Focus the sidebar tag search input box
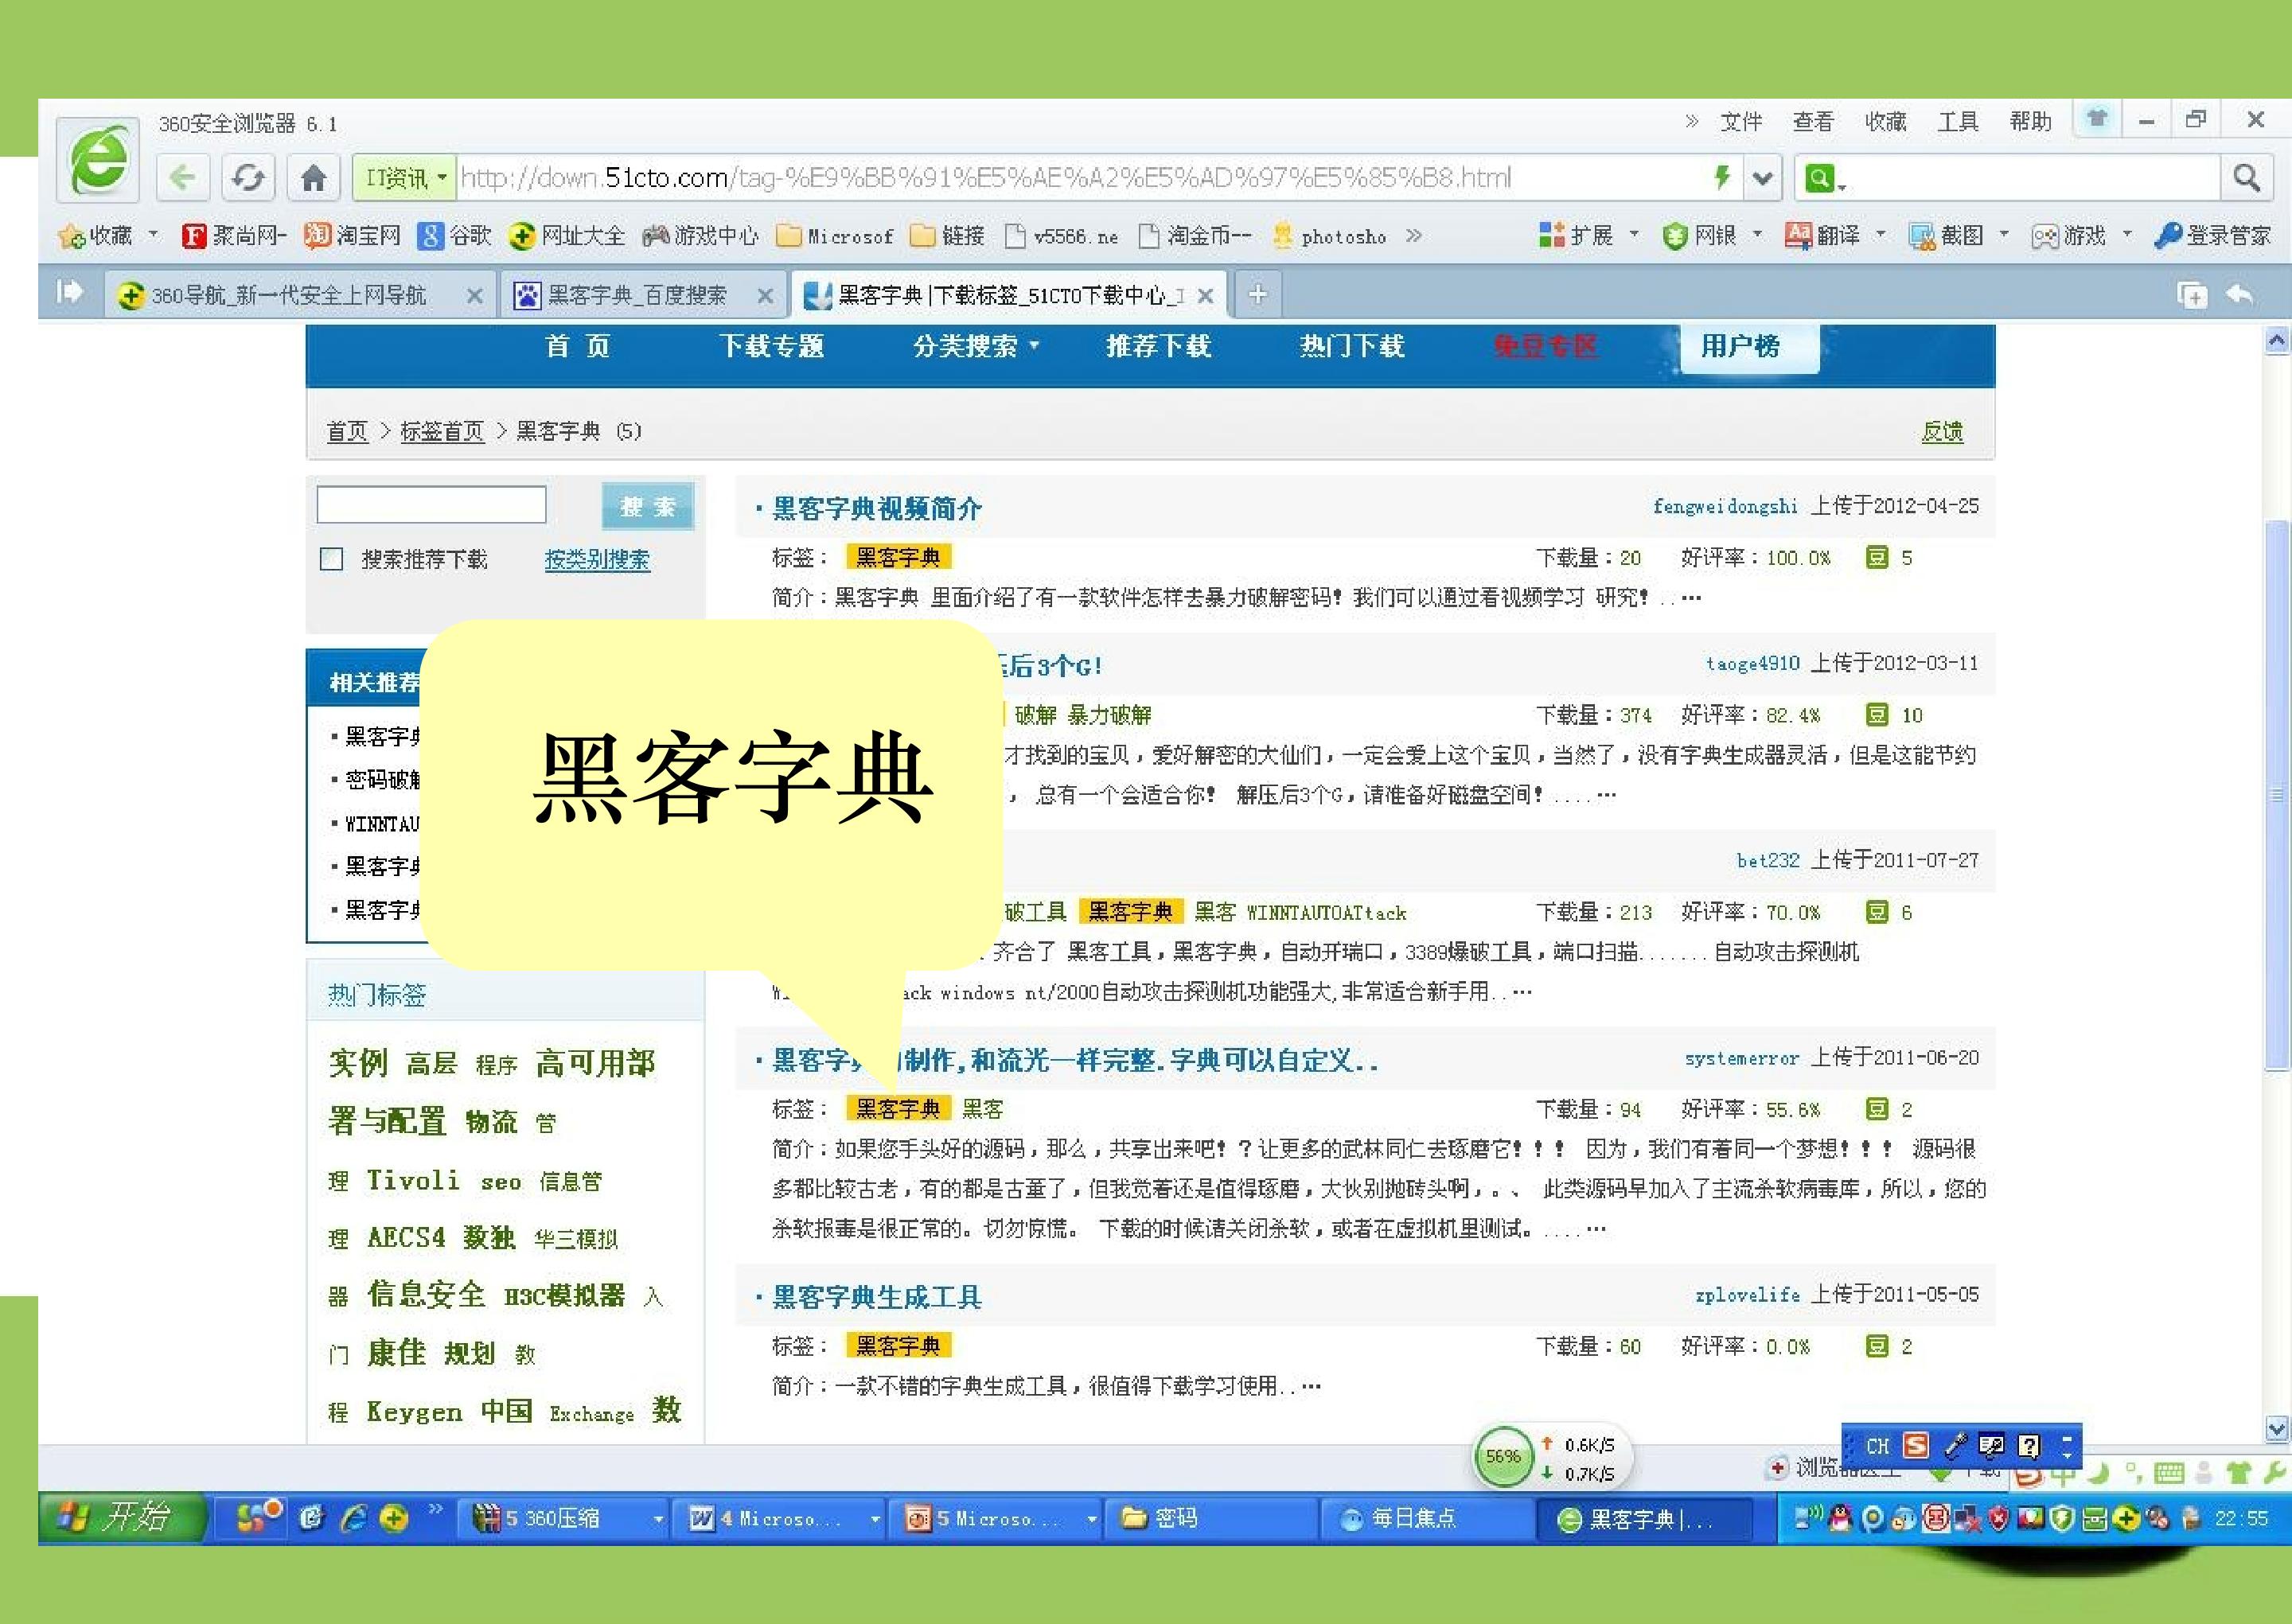 pyautogui.click(x=431, y=505)
